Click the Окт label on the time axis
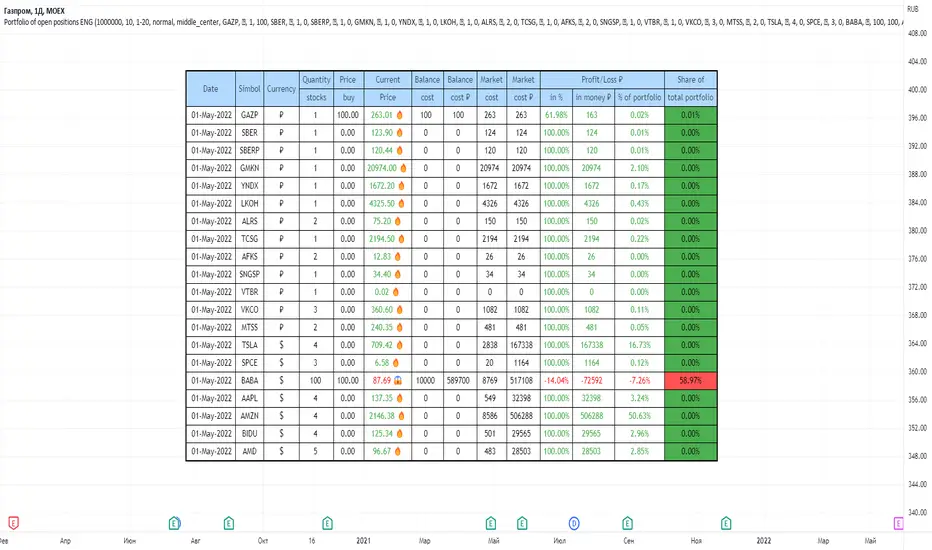Viewport: 932px width, 550px height. pos(263,540)
